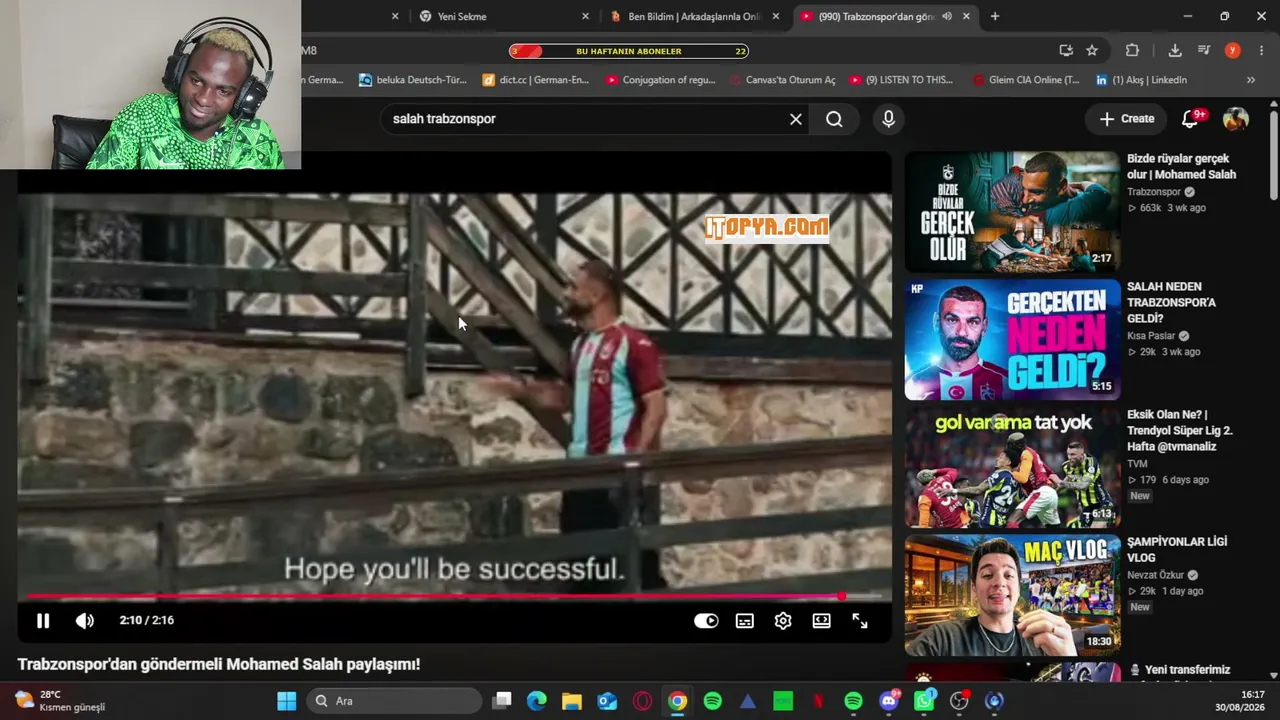Click the YouTube search magnifier button
The image size is (1280, 720).
834,119
